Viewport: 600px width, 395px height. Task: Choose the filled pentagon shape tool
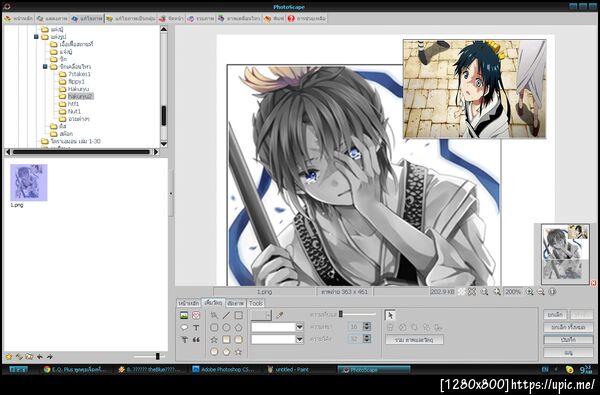point(227,351)
